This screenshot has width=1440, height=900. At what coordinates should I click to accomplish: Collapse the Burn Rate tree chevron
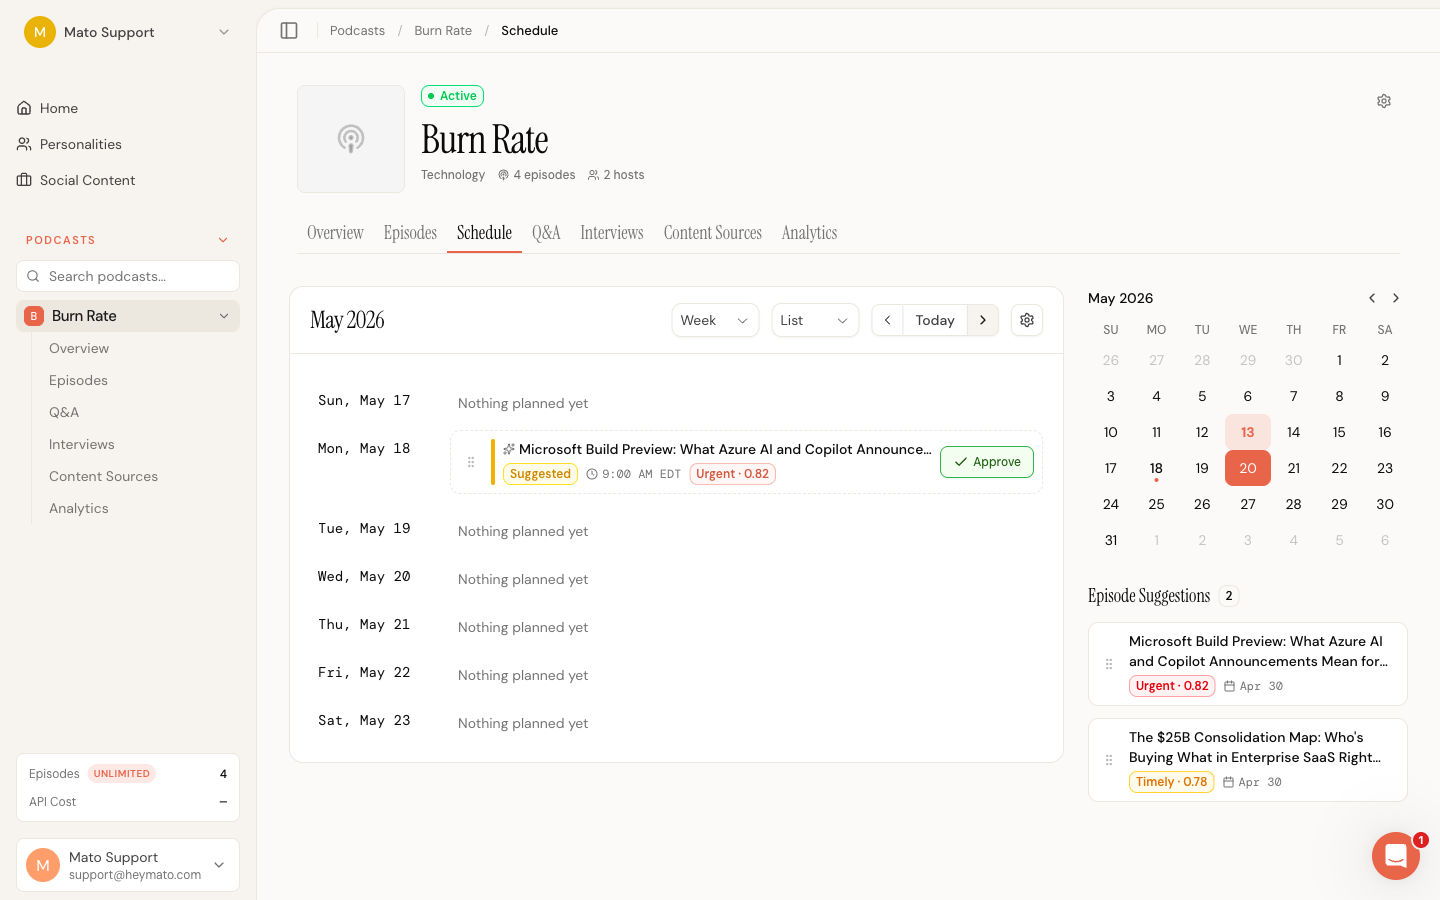click(x=224, y=316)
